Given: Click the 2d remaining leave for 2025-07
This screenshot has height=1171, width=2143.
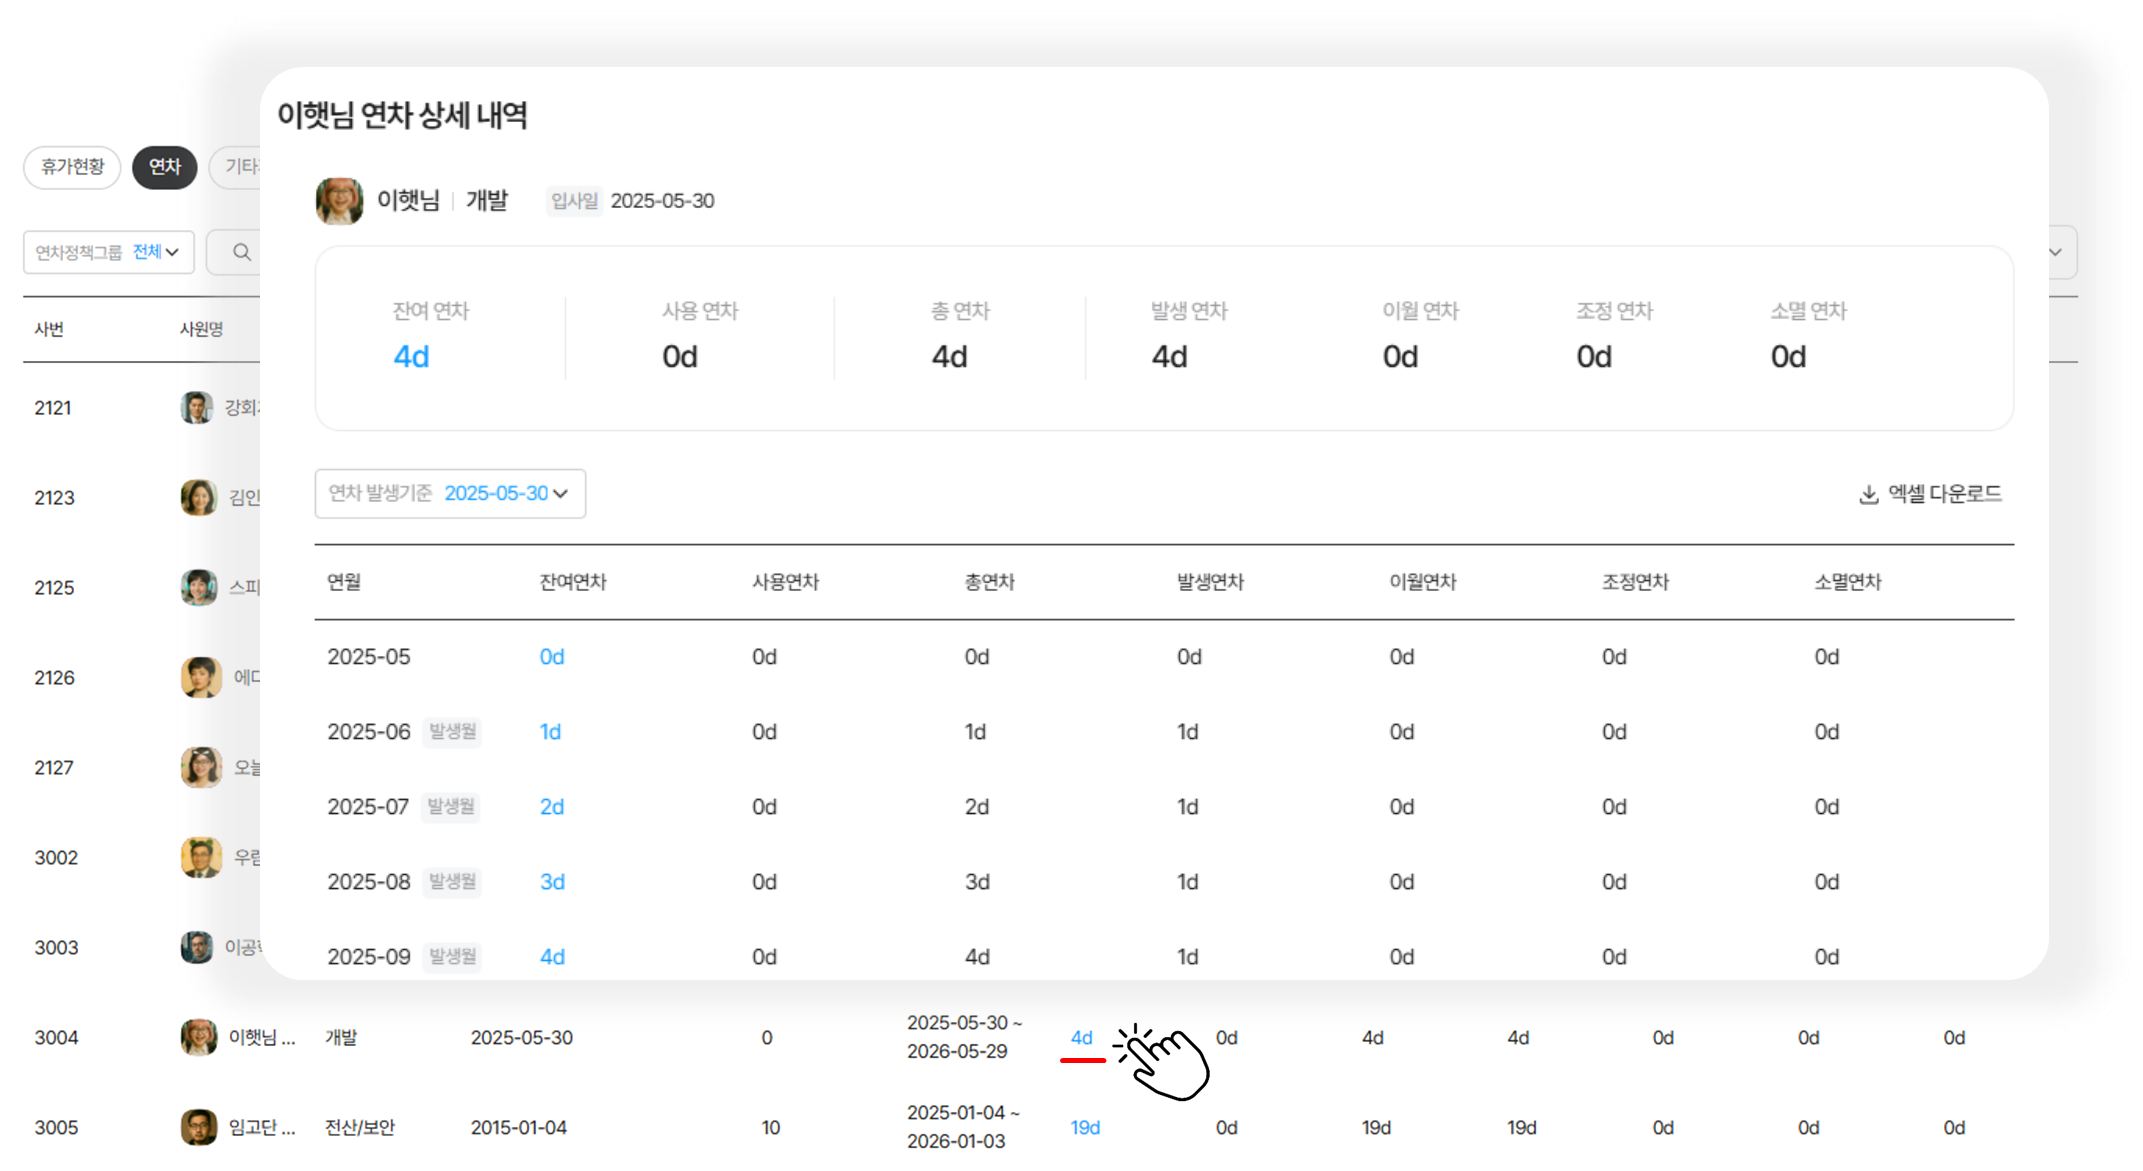Looking at the screenshot, I should 551,807.
